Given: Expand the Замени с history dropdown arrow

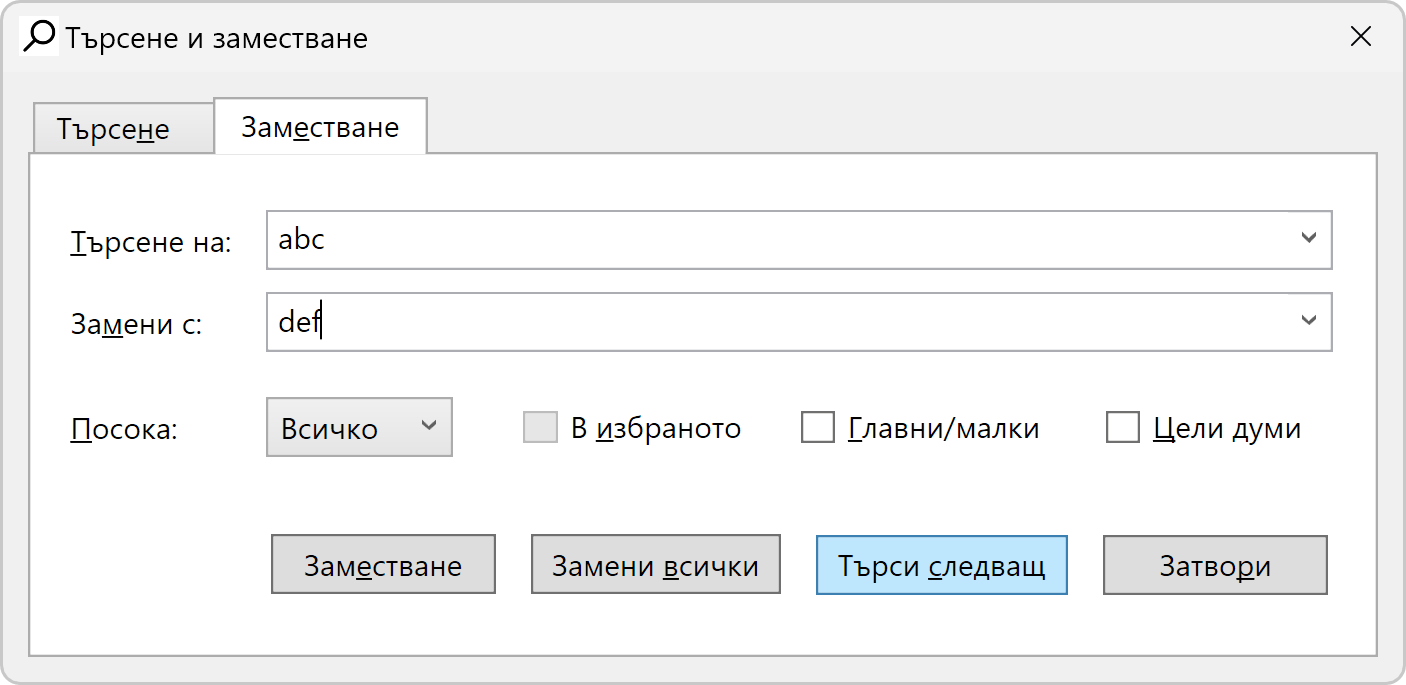Looking at the screenshot, I should pos(1308,321).
